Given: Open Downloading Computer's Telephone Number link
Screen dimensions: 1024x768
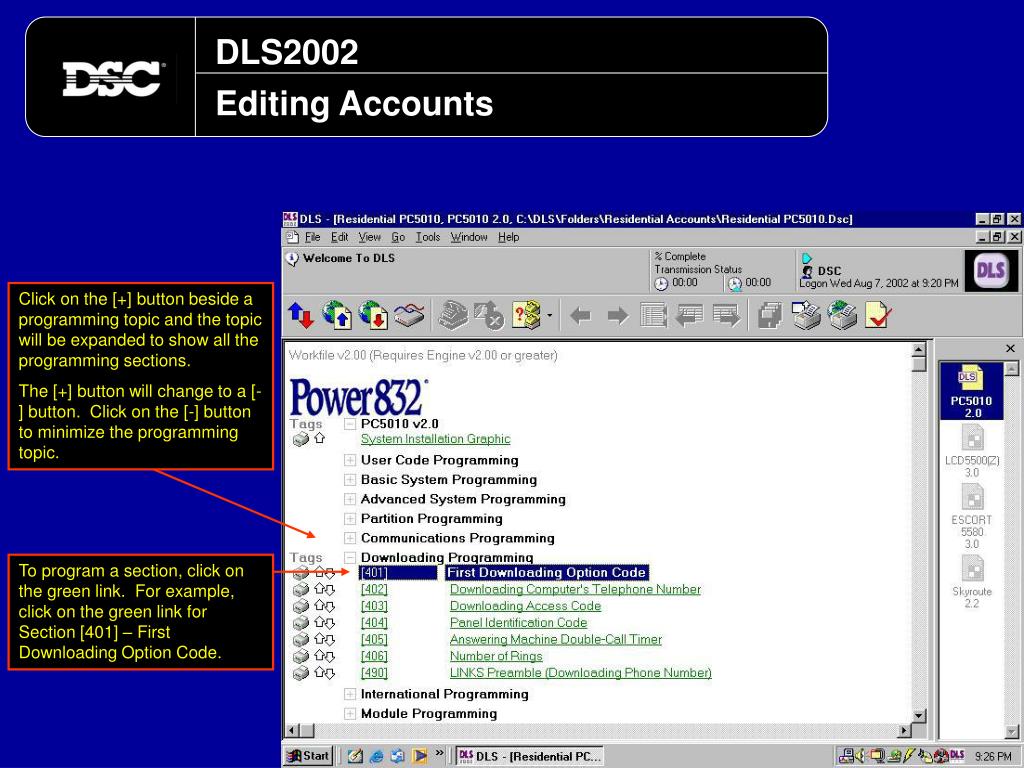Looking at the screenshot, I should [575, 590].
